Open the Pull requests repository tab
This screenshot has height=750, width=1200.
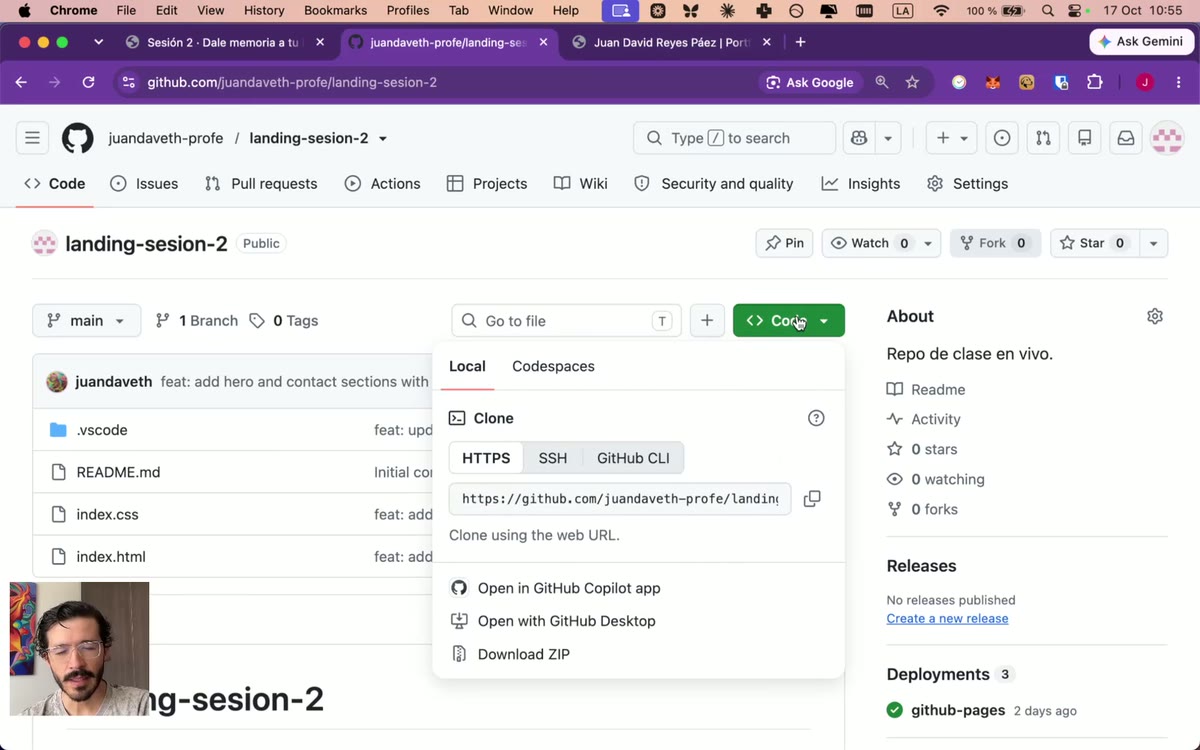point(260,184)
